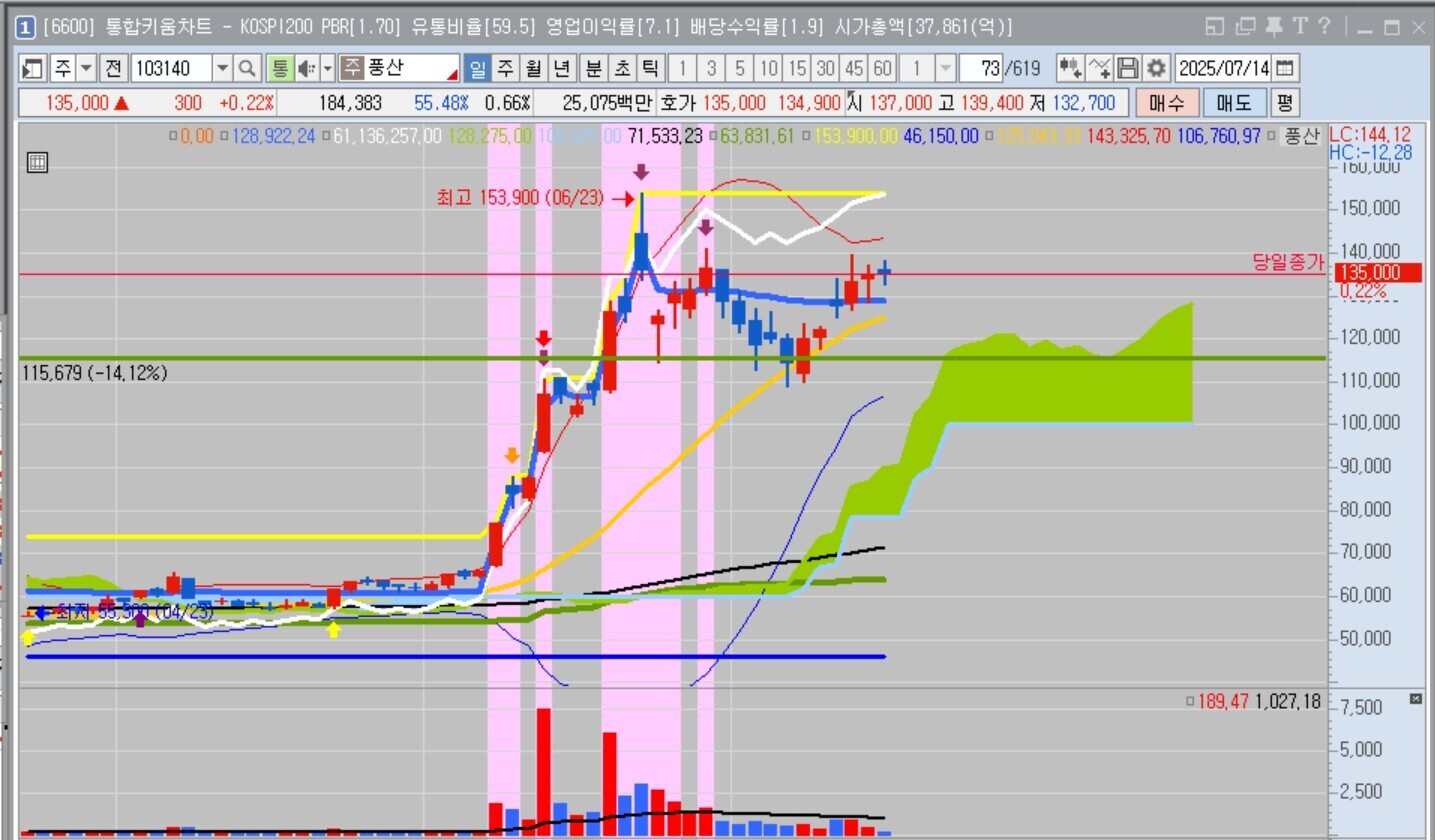
Task: Select the 3 interval button
Action: 711,68
